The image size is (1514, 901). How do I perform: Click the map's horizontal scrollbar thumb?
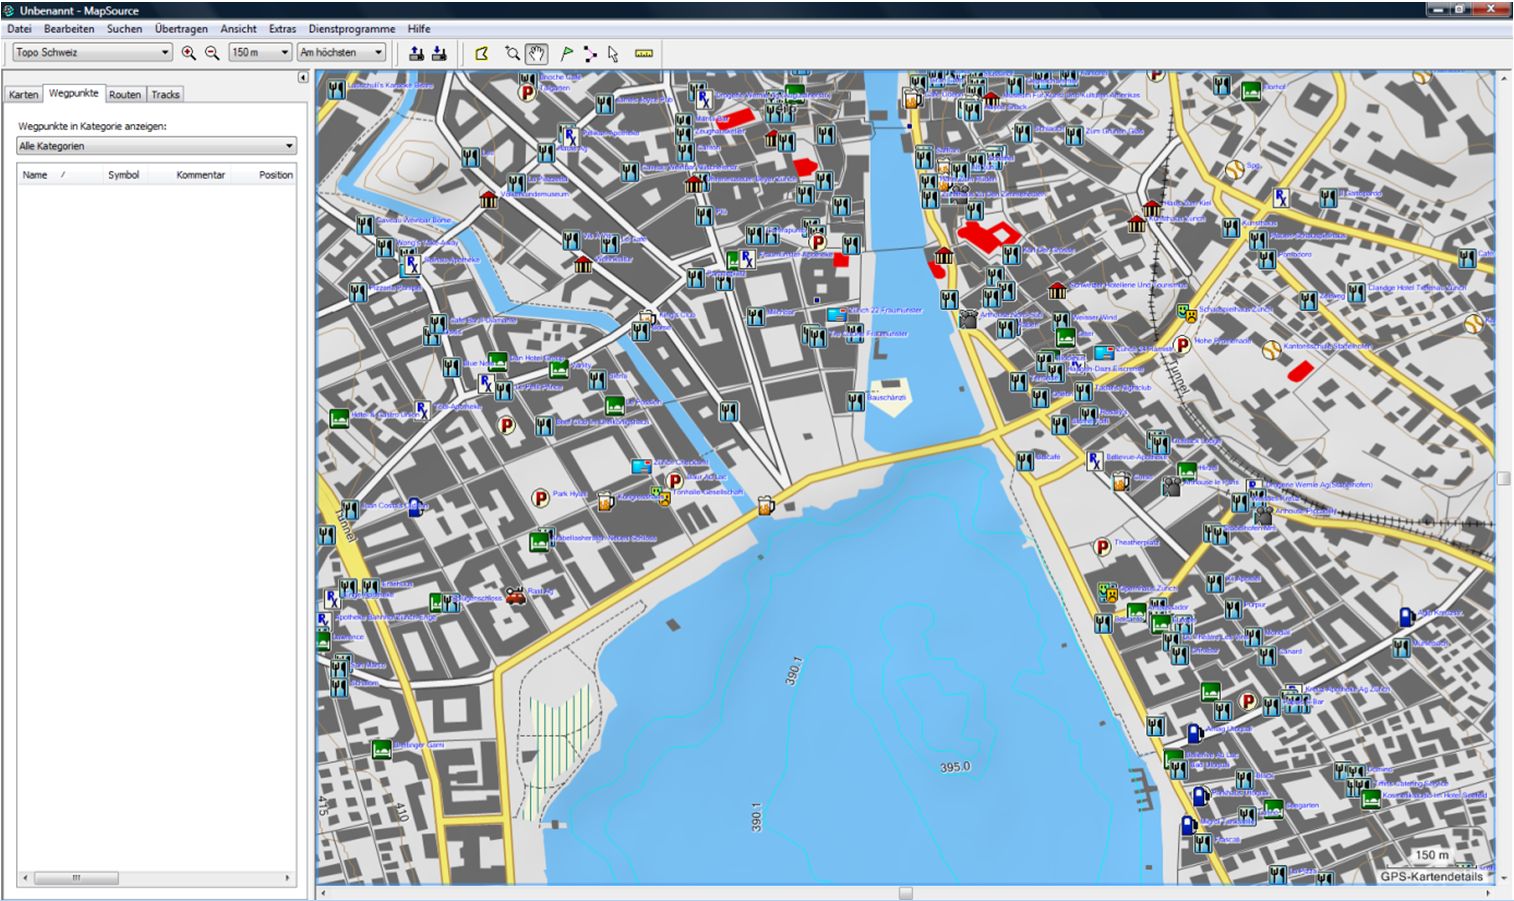point(905,893)
